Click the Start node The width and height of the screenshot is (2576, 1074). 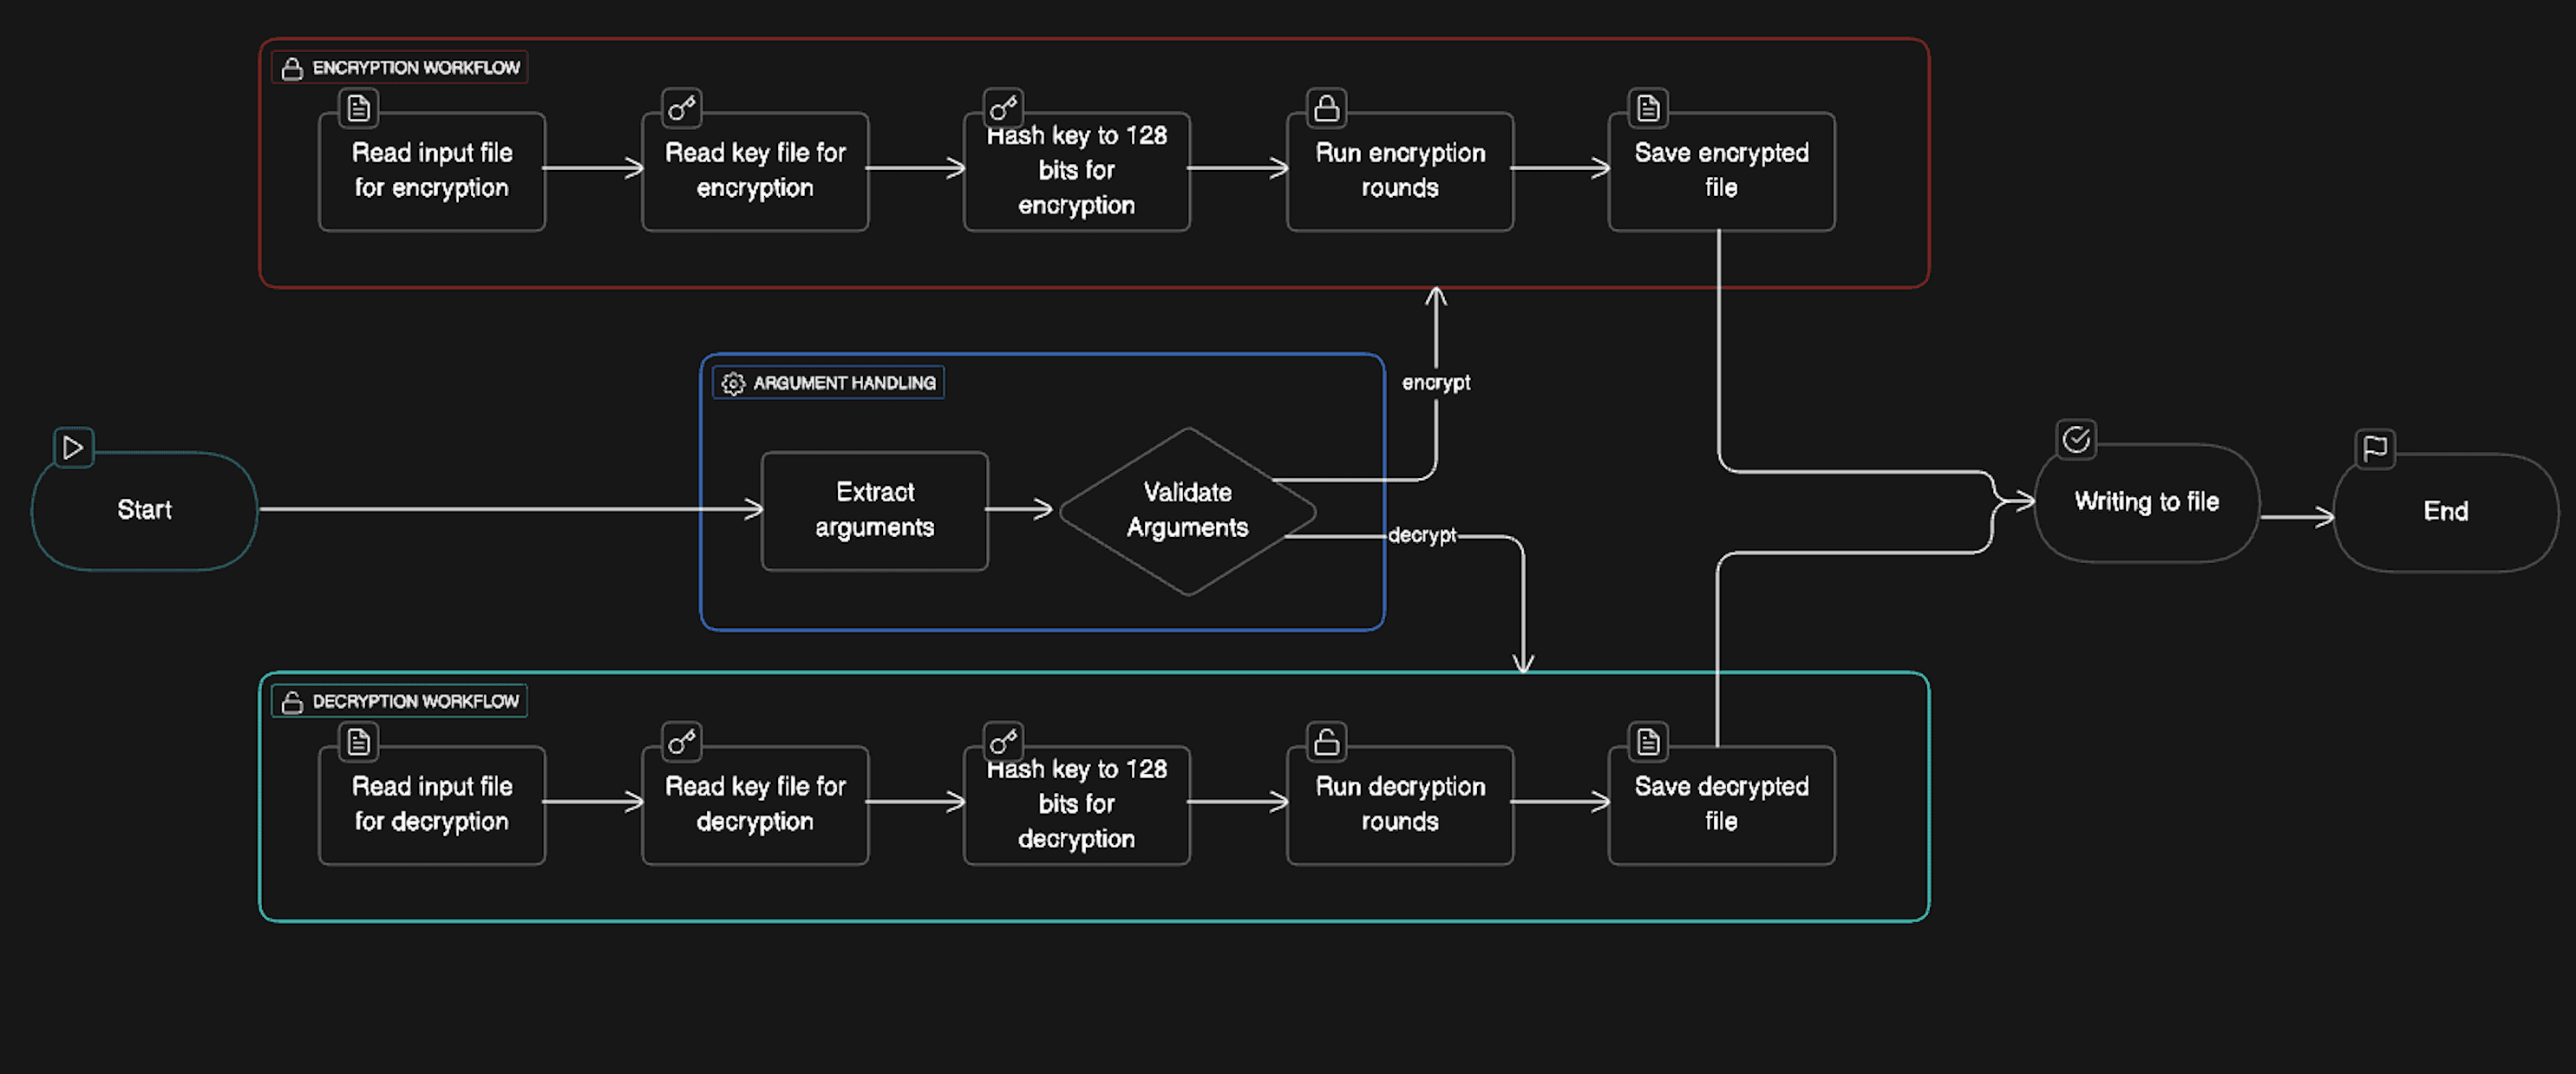click(144, 510)
